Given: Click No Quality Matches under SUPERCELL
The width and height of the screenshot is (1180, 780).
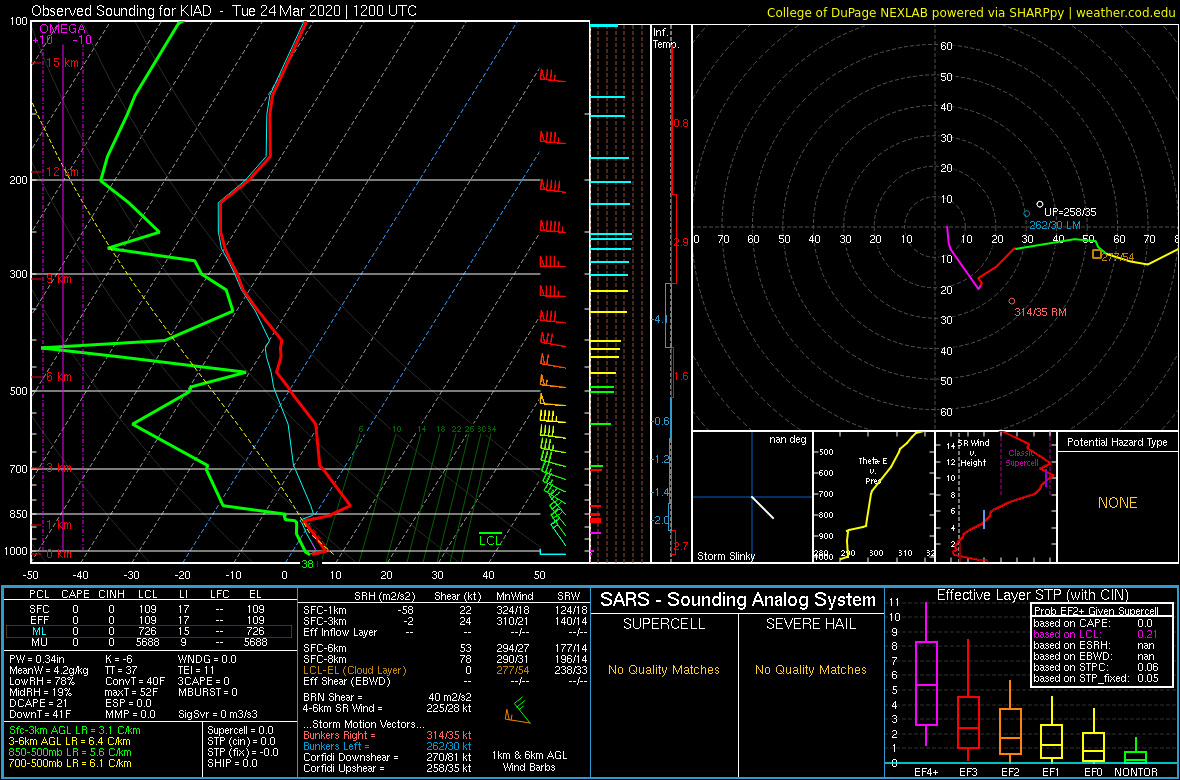Looking at the screenshot, I should coord(664,669).
